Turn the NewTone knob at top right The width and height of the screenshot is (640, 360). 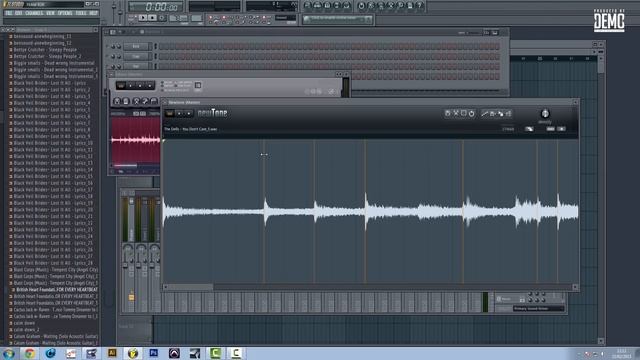tap(545, 113)
